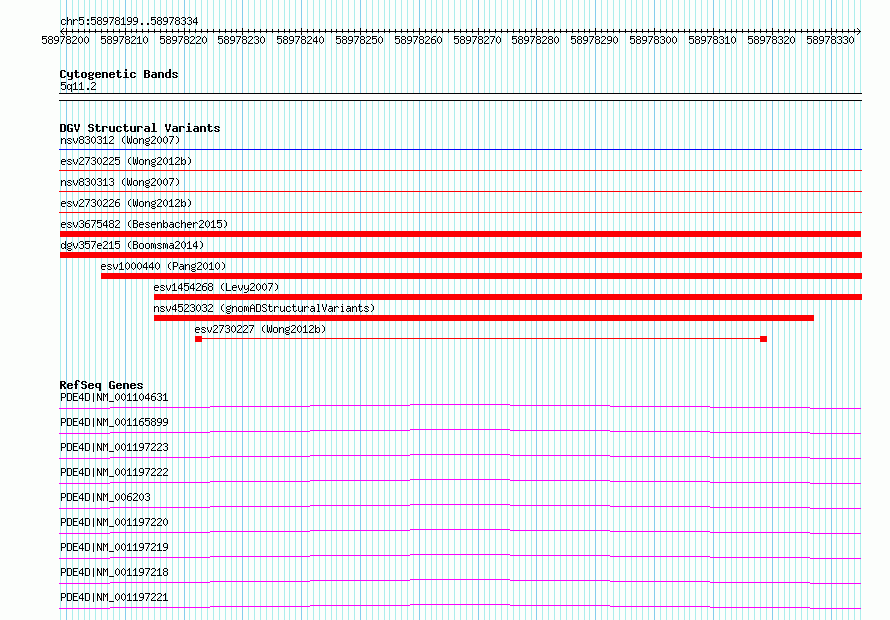The height and width of the screenshot is (620, 890).
Task: Click ruler position 58978280
Action: click(535, 40)
